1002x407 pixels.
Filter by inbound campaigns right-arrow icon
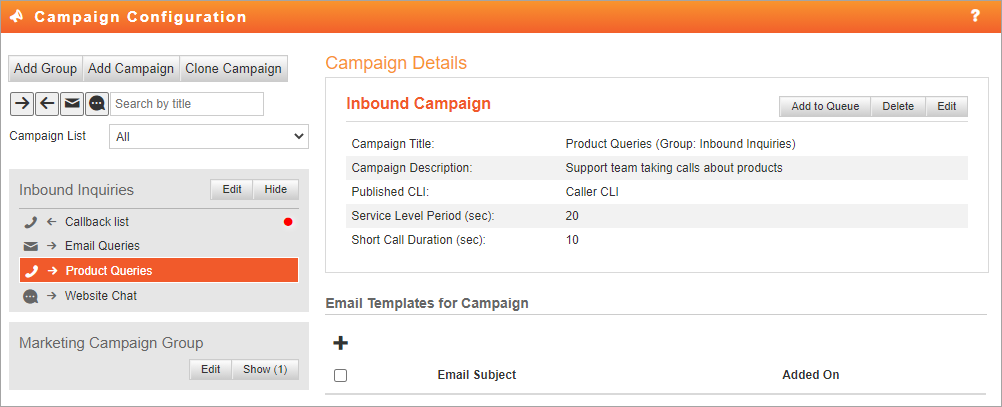click(22, 104)
